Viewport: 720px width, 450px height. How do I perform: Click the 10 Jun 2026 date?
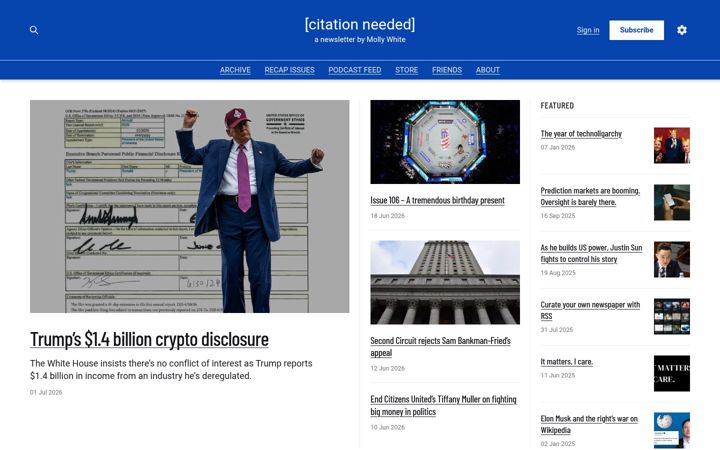[388, 427]
